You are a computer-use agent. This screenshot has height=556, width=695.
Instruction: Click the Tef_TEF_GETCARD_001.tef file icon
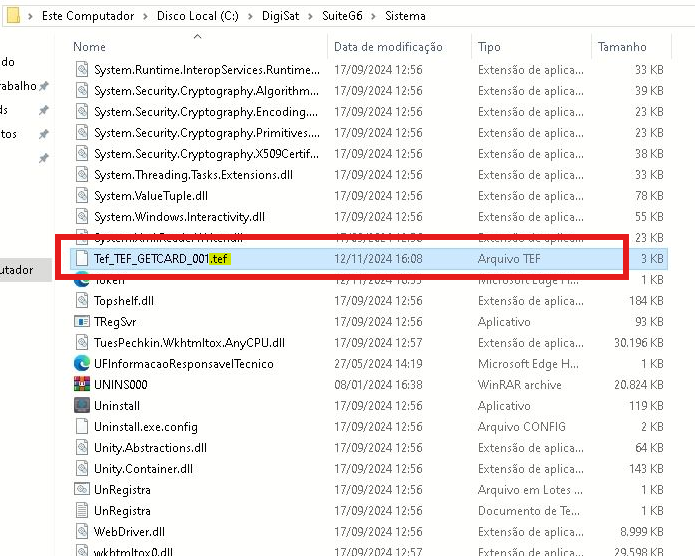point(82,258)
